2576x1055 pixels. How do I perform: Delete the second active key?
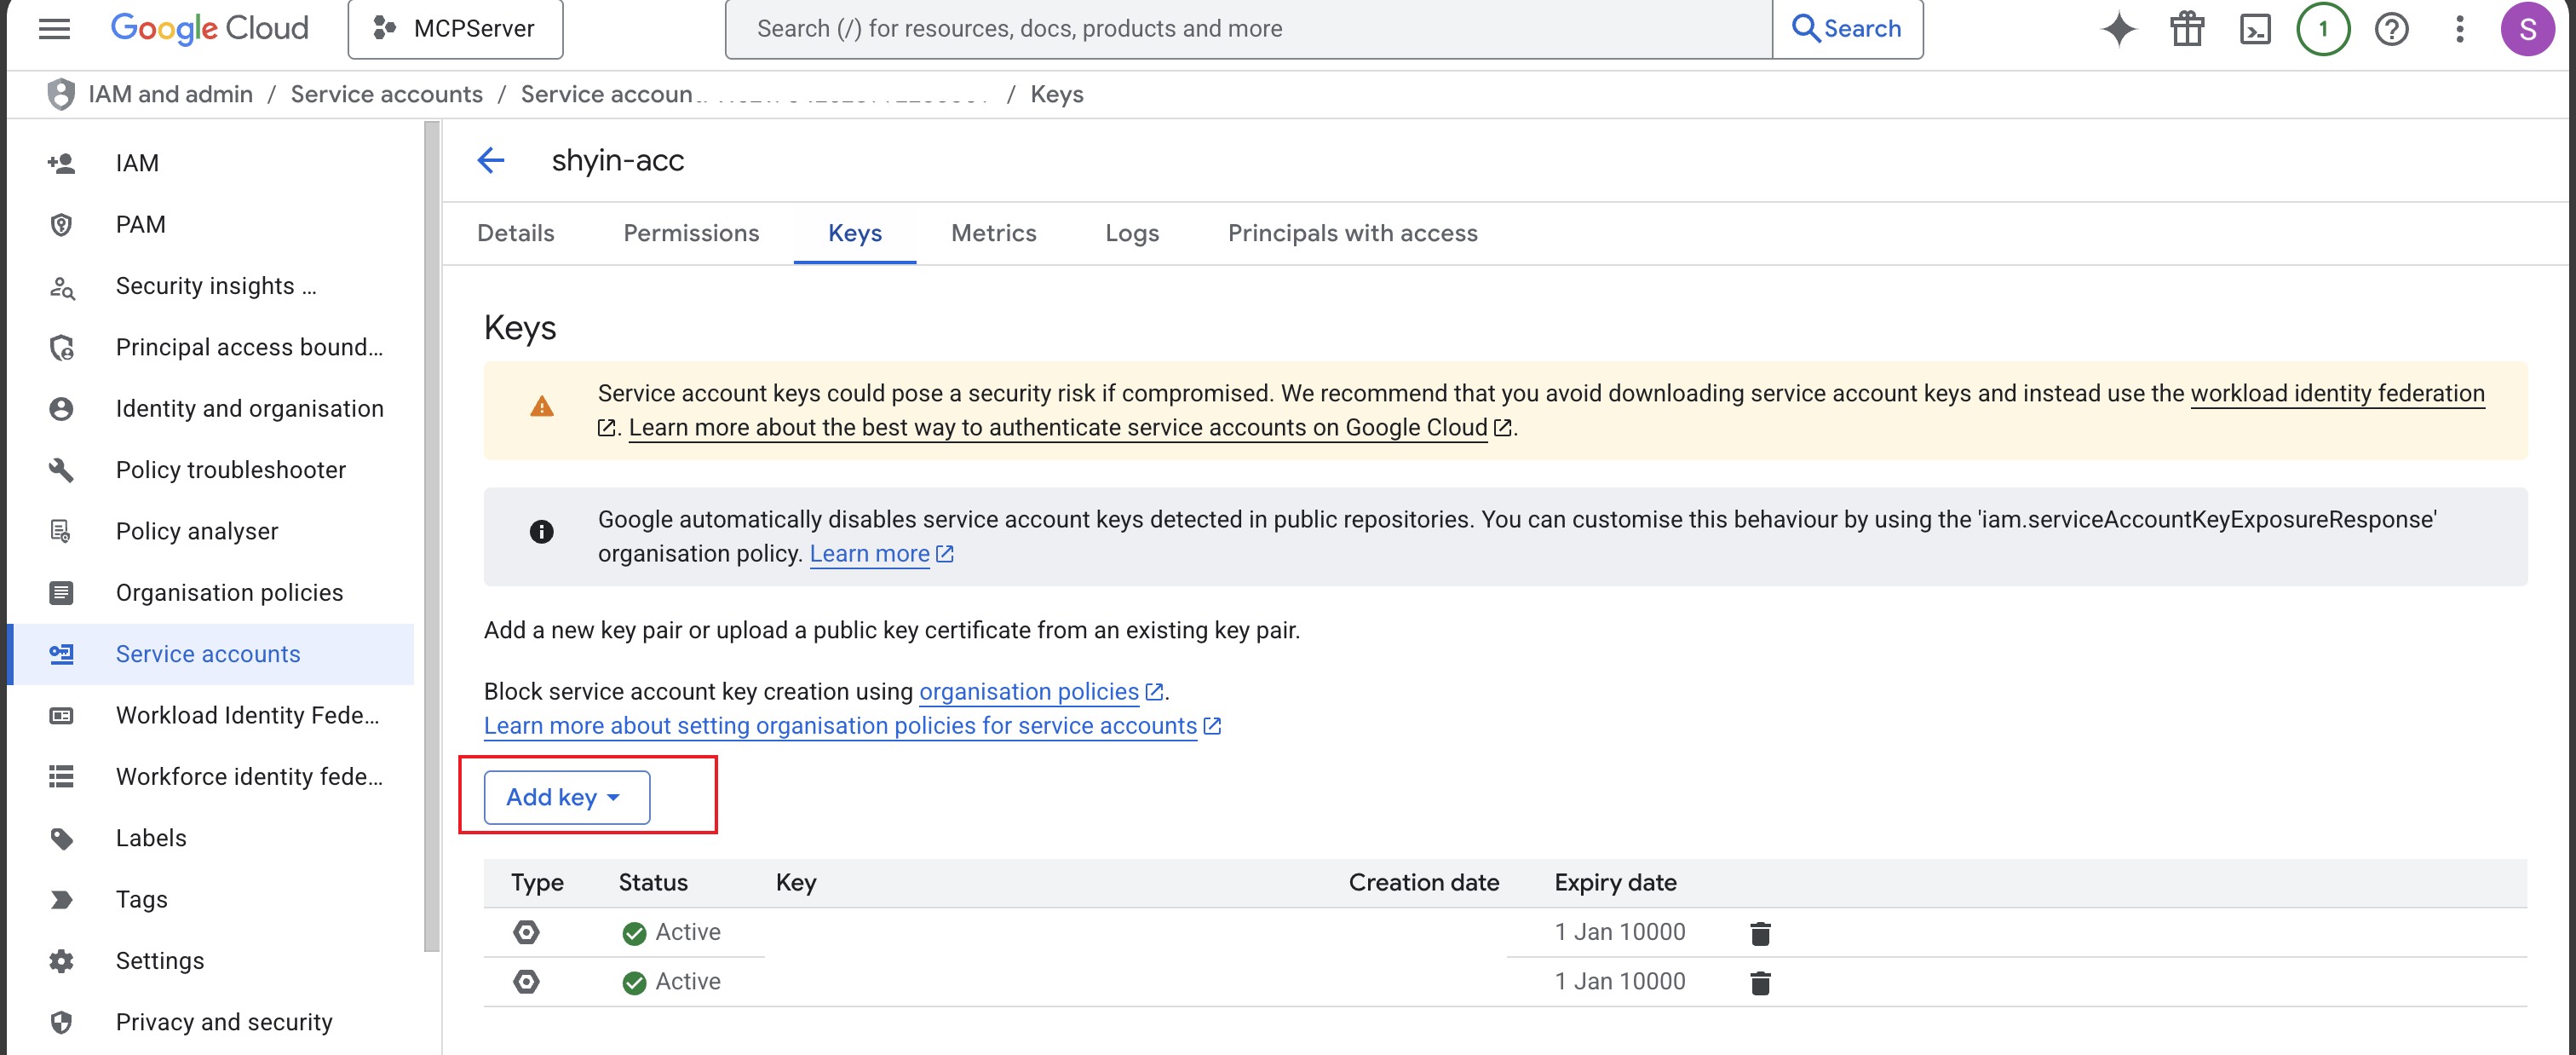1760,983
